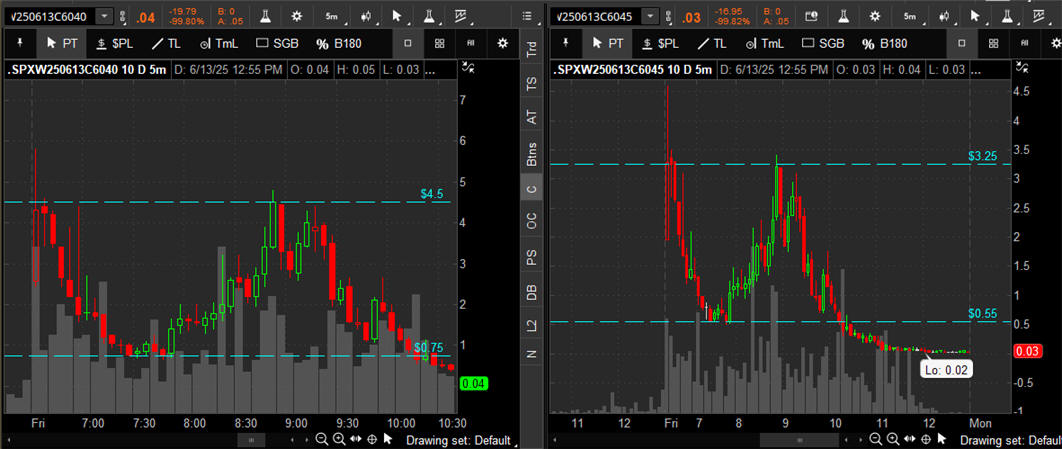
Task: Open the 5m timeframe selector on right chart
Action: [909, 17]
